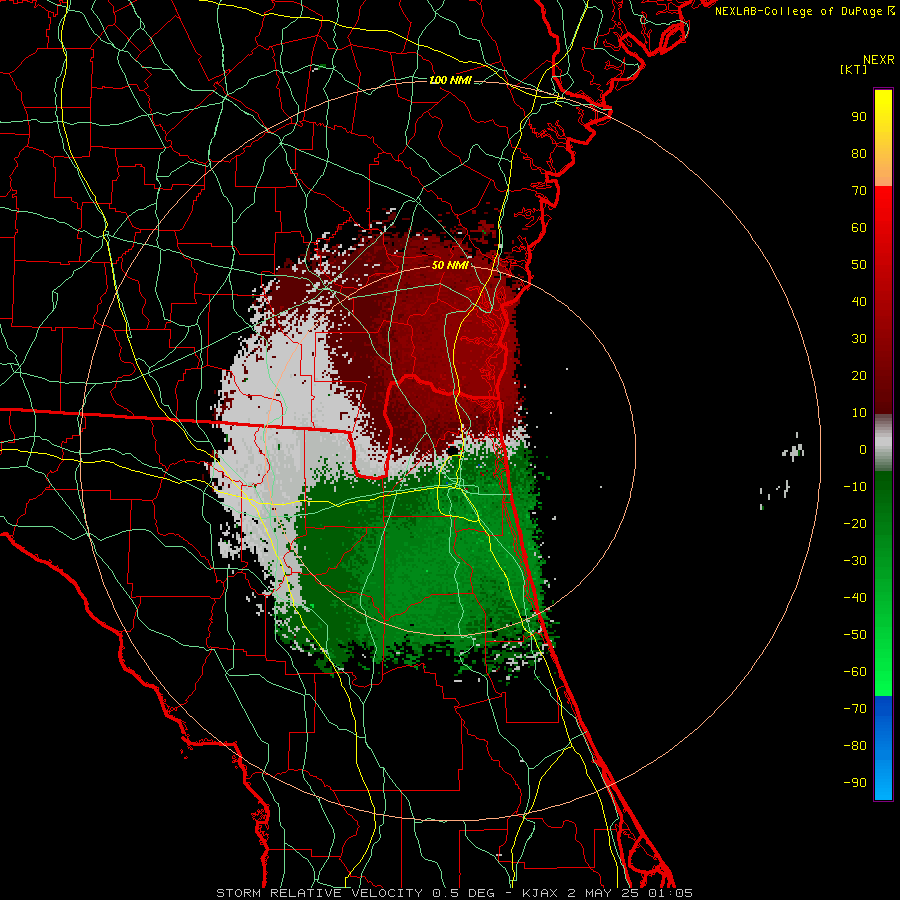Click the -20 value on the velocity scale

[855, 523]
